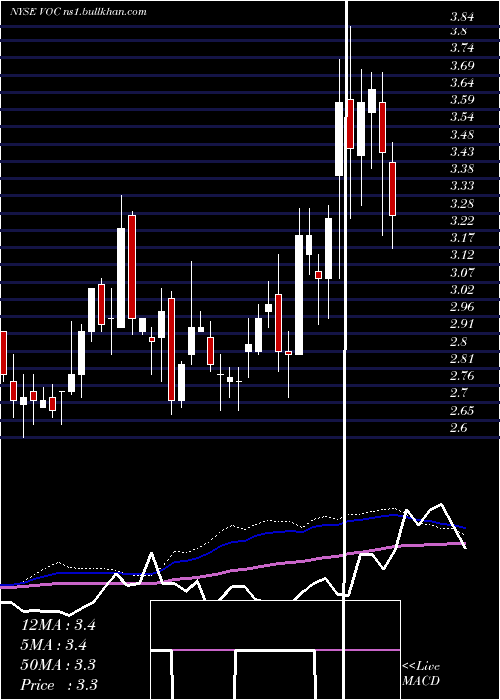The image size is (500, 700).
Task: Click the 3.22 price axis label
Action: 462,221
